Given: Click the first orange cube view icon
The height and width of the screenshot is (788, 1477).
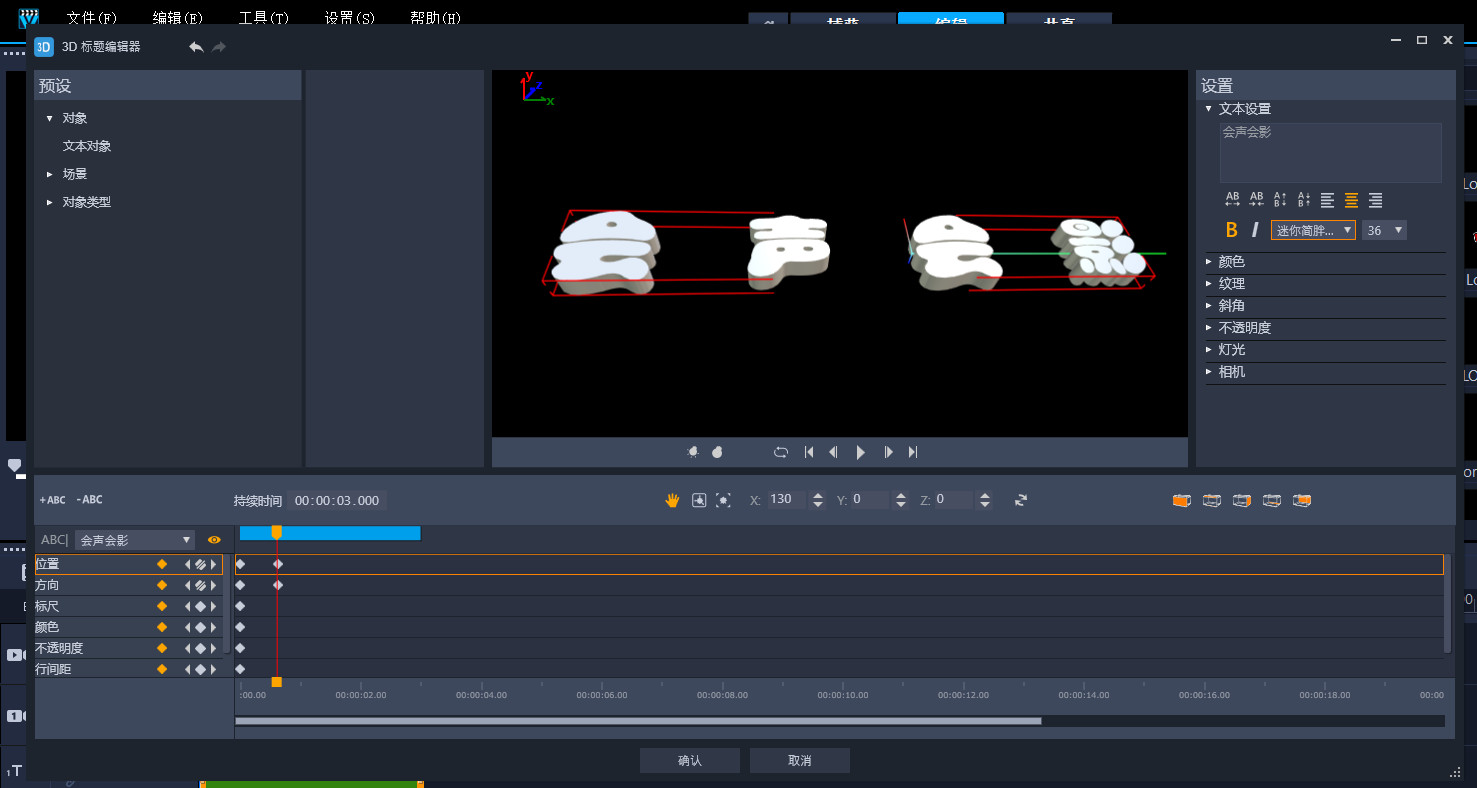Looking at the screenshot, I should click(x=1182, y=500).
